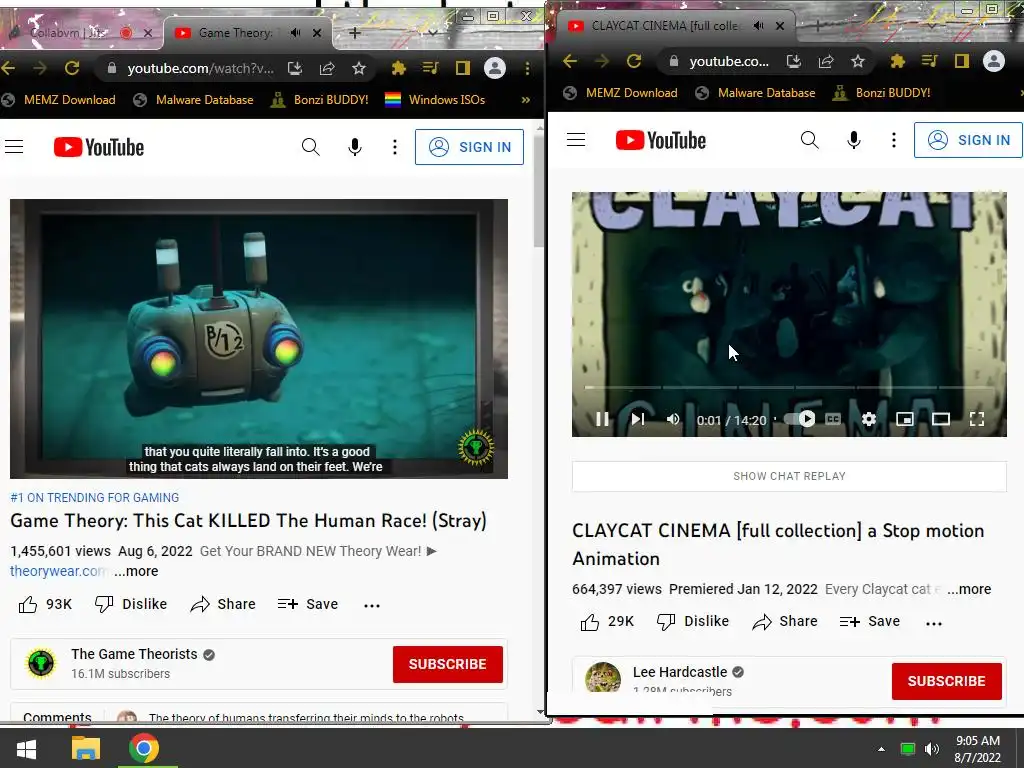Go back in right Chrome window
Image resolution: width=1024 pixels, height=768 pixels.
click(570, 61)
